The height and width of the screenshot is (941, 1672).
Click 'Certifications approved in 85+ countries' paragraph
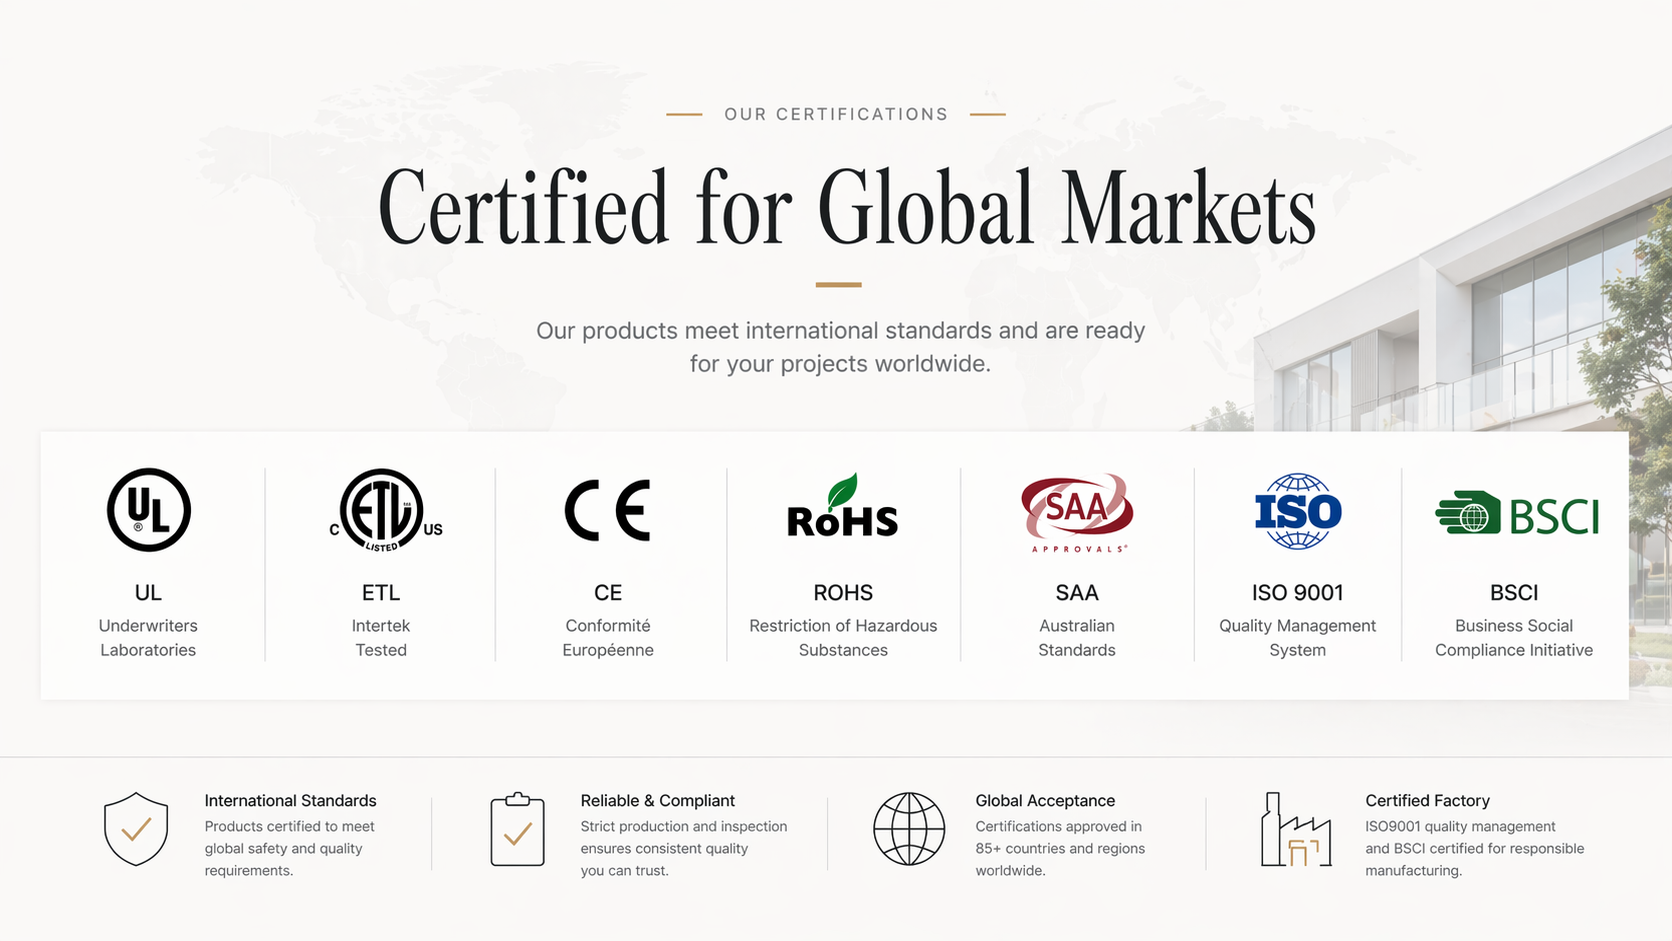point(1060,849)
